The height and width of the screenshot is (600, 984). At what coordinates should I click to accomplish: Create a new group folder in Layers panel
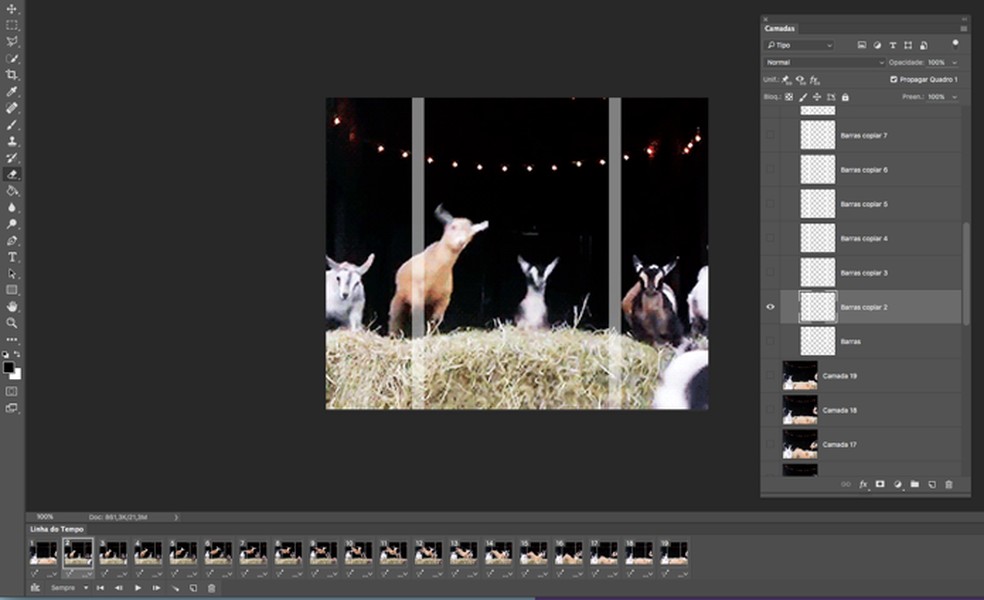pyautogui.click(x=914, y=484)
